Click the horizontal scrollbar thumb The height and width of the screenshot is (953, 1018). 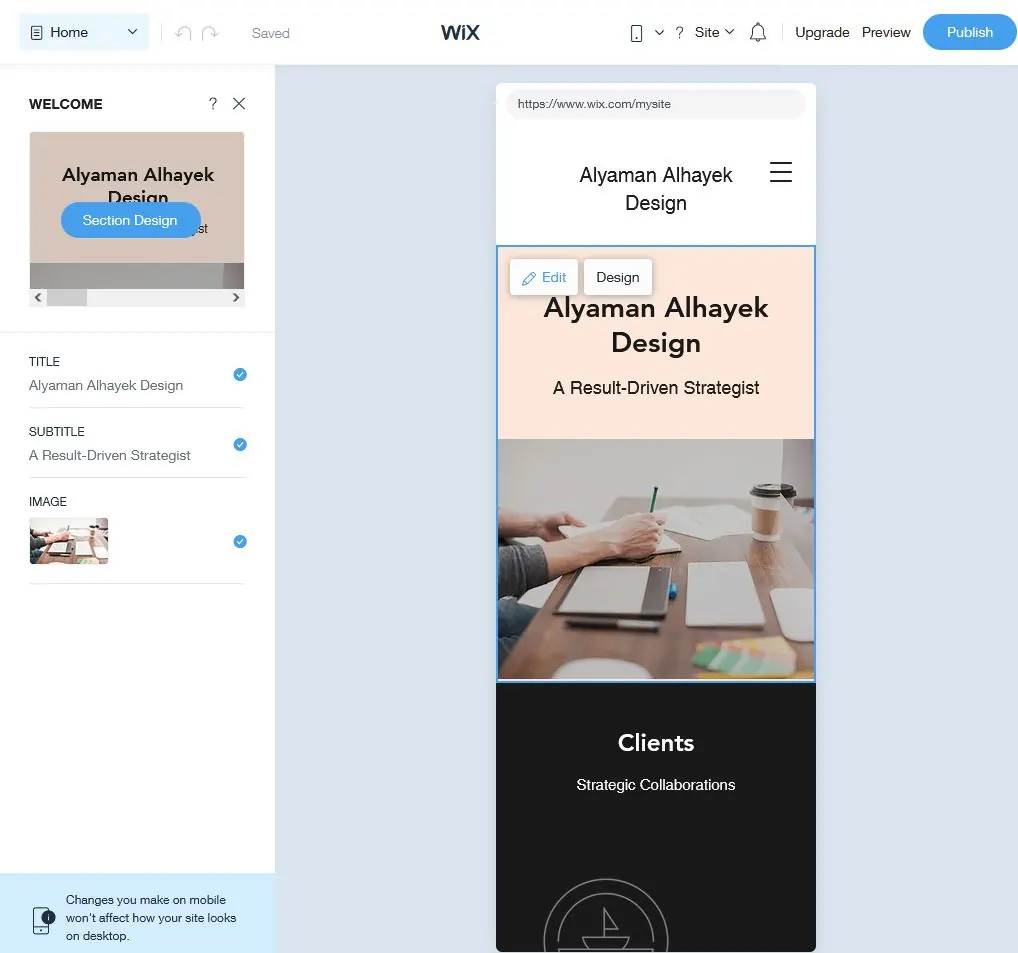67,297
